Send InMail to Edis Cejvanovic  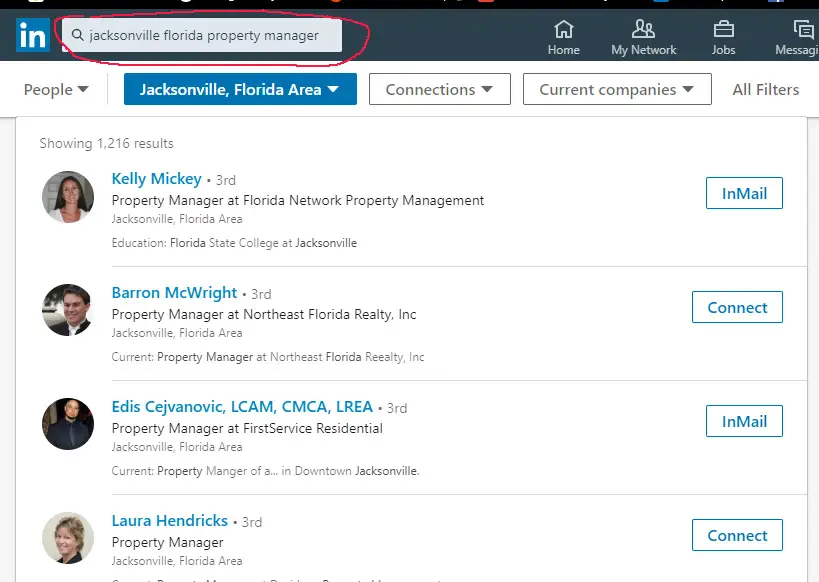click(x=744, y=421)
